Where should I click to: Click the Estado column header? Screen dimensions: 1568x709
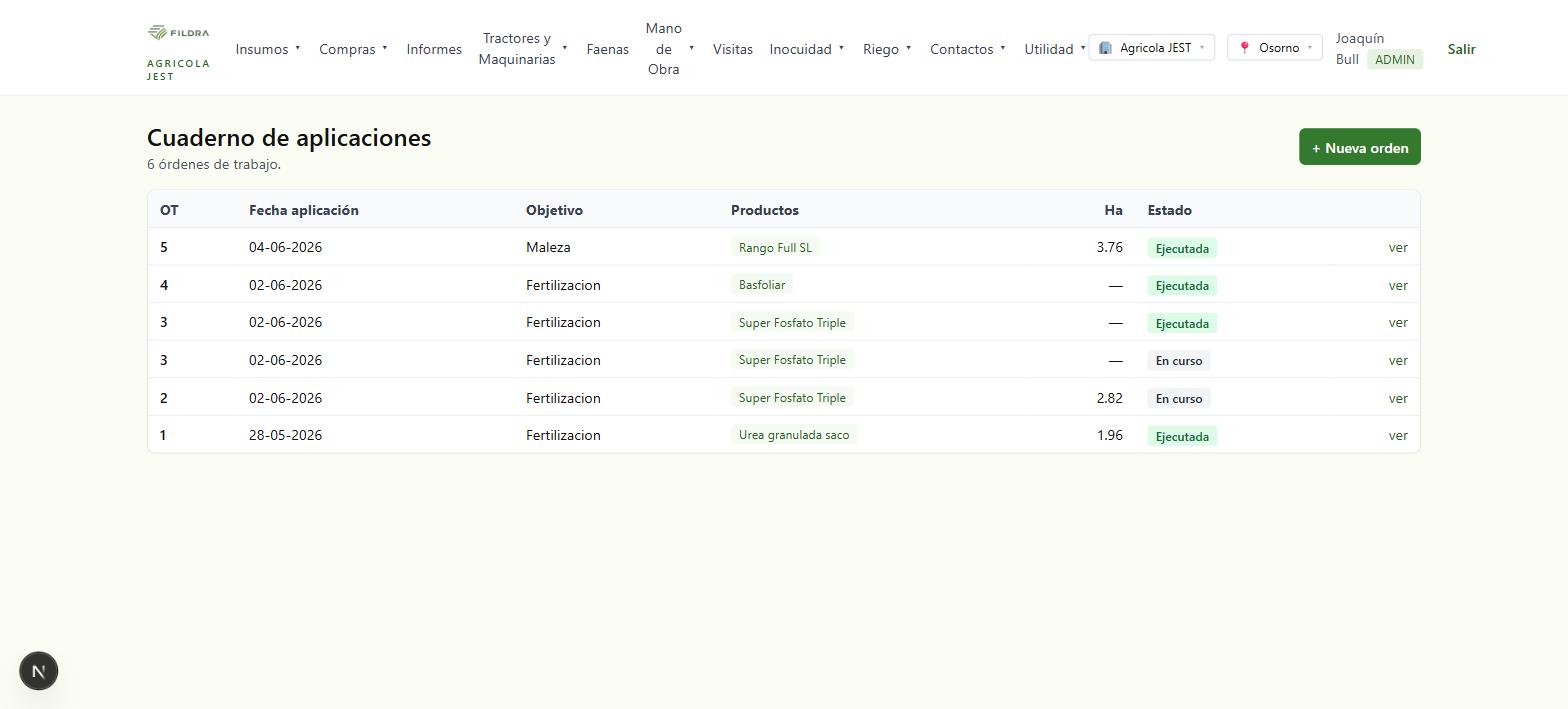click(x=1169, y=210)
